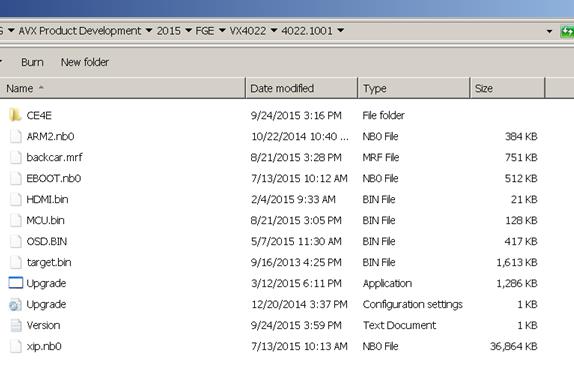
Task: Expand dropdown arrow after AVX Product Development
Action: [x=149, y=30]
